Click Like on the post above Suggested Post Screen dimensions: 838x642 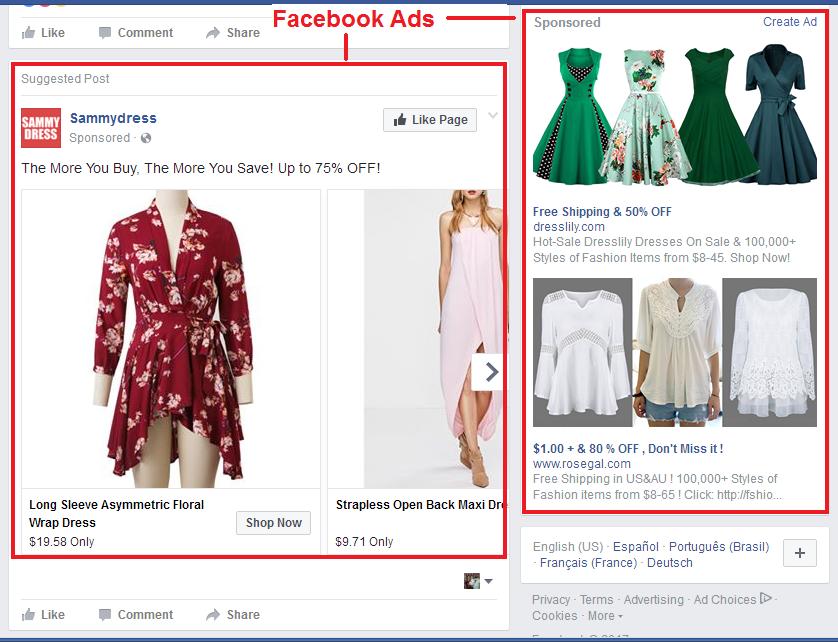coord(43,33)
